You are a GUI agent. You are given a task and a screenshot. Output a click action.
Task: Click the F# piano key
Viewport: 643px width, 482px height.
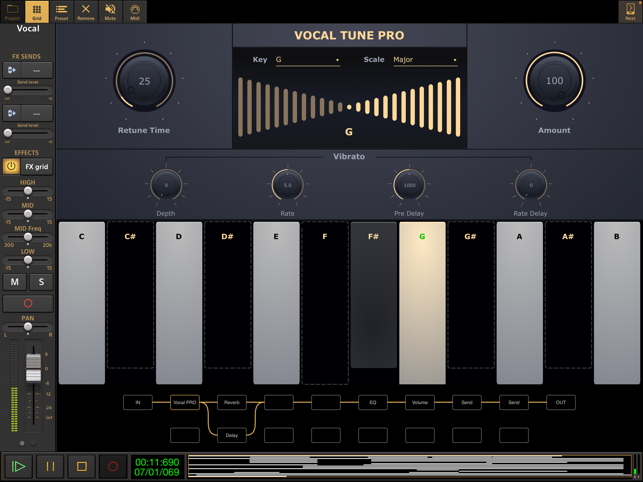point(374,295)
